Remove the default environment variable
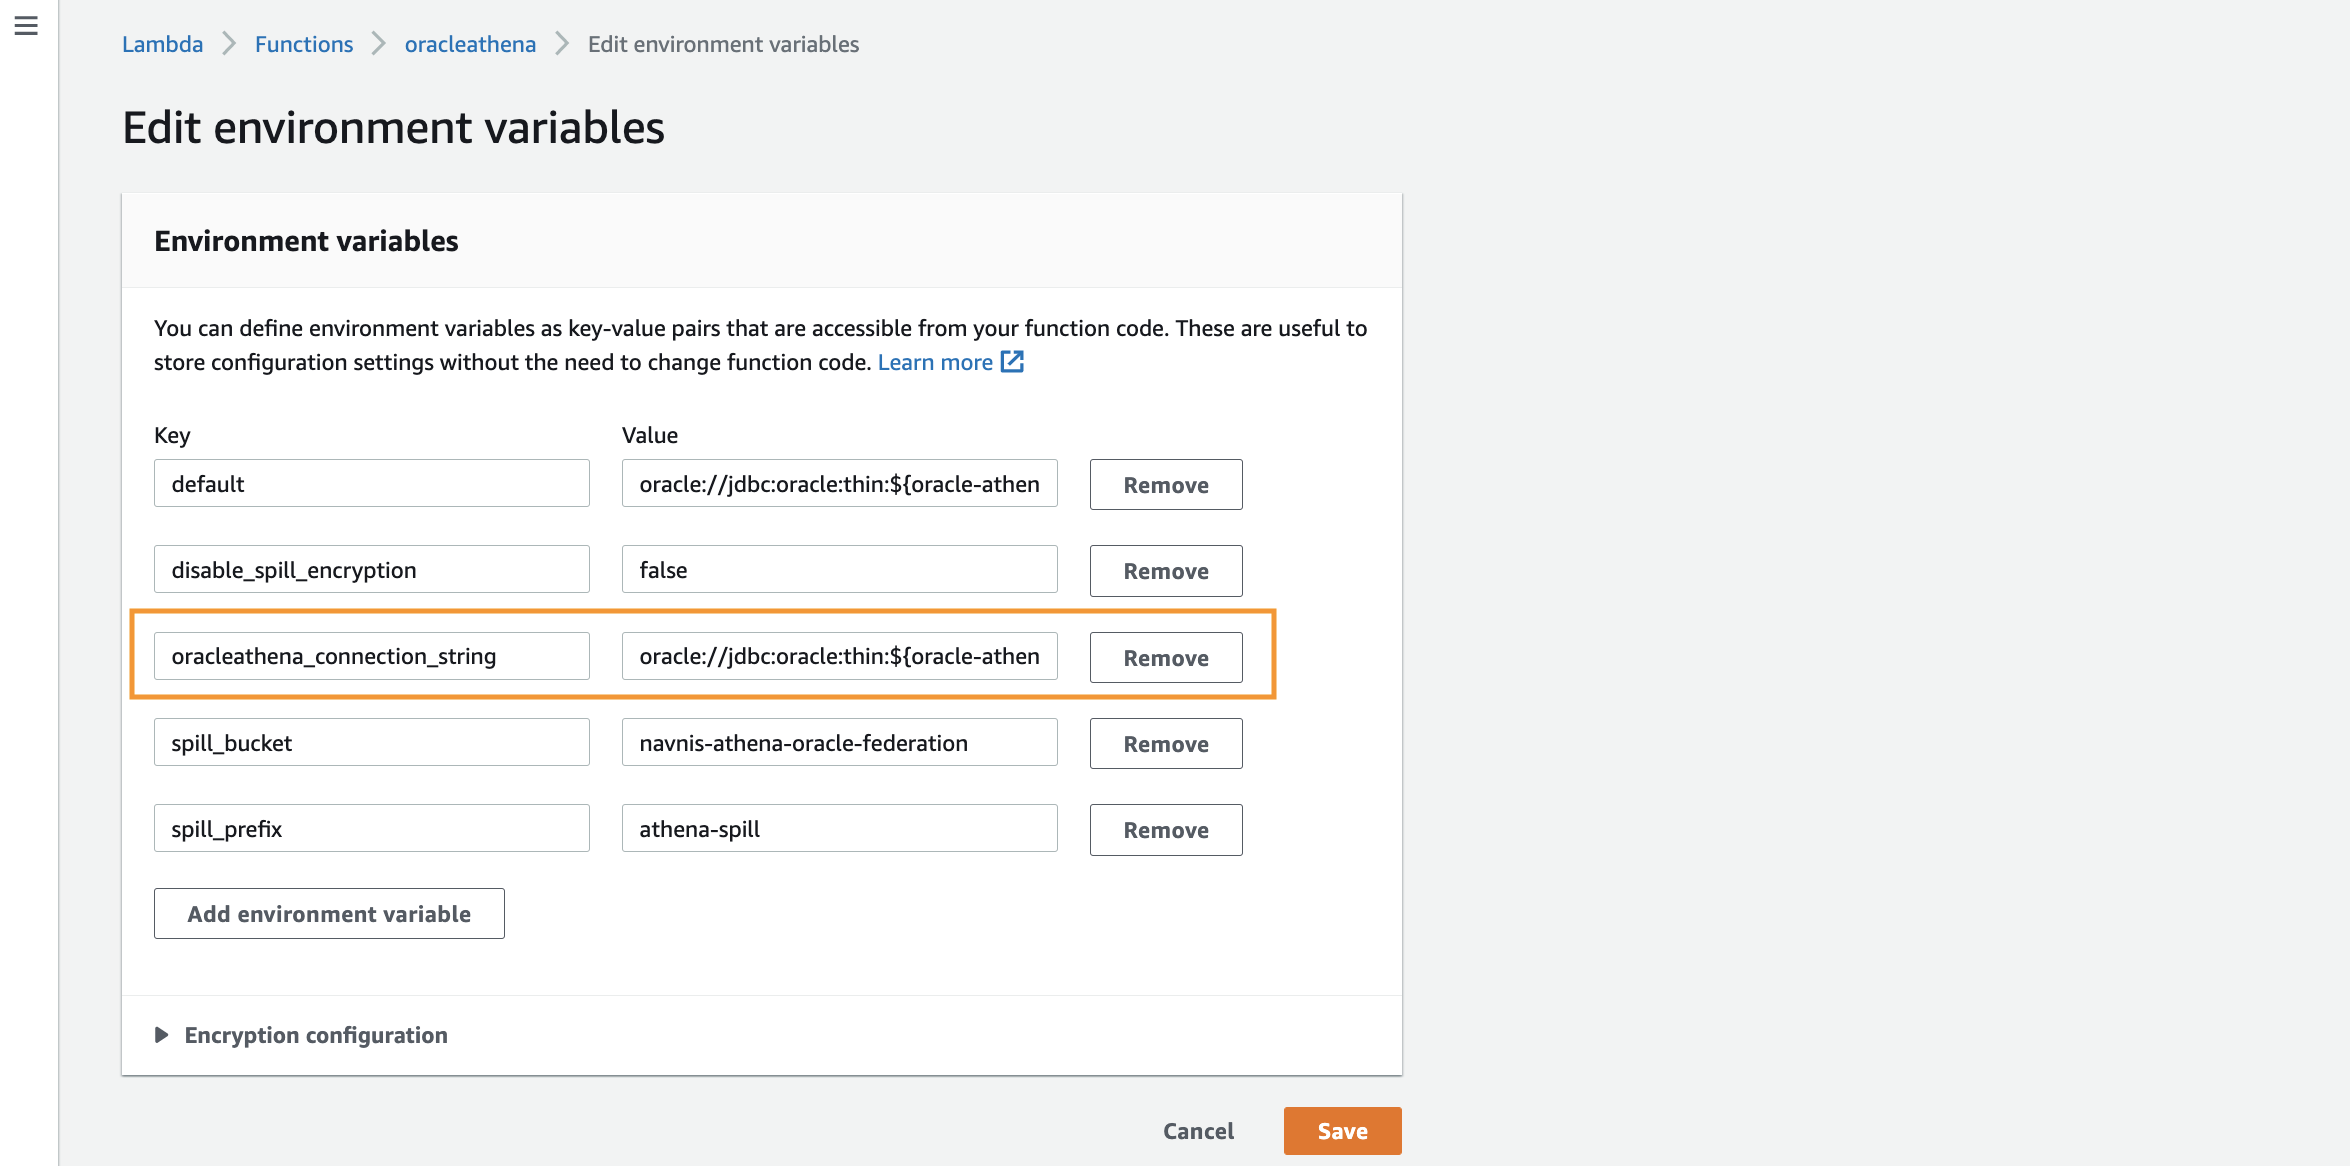Viewport: 2350px width, 1166px height. click(x=1166, y=485)
